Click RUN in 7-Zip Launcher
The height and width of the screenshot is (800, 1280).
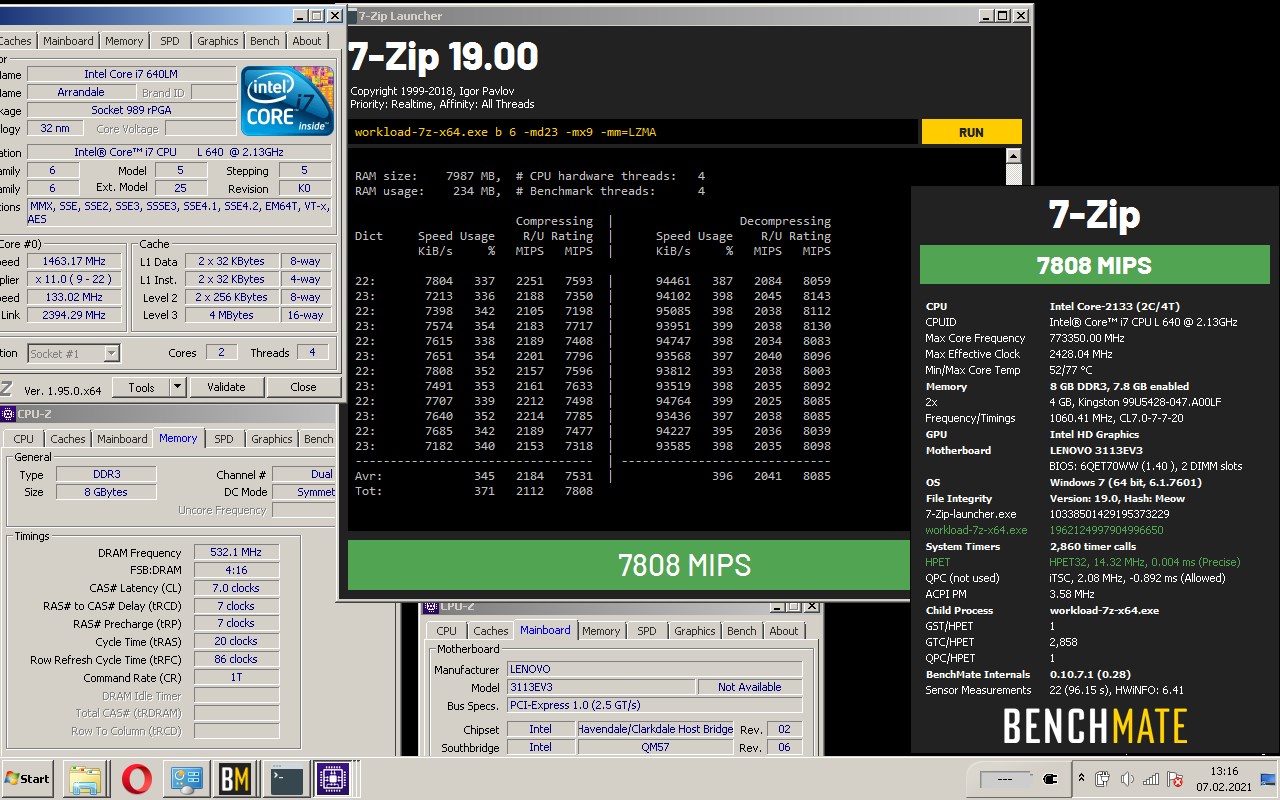coord(971,132)
